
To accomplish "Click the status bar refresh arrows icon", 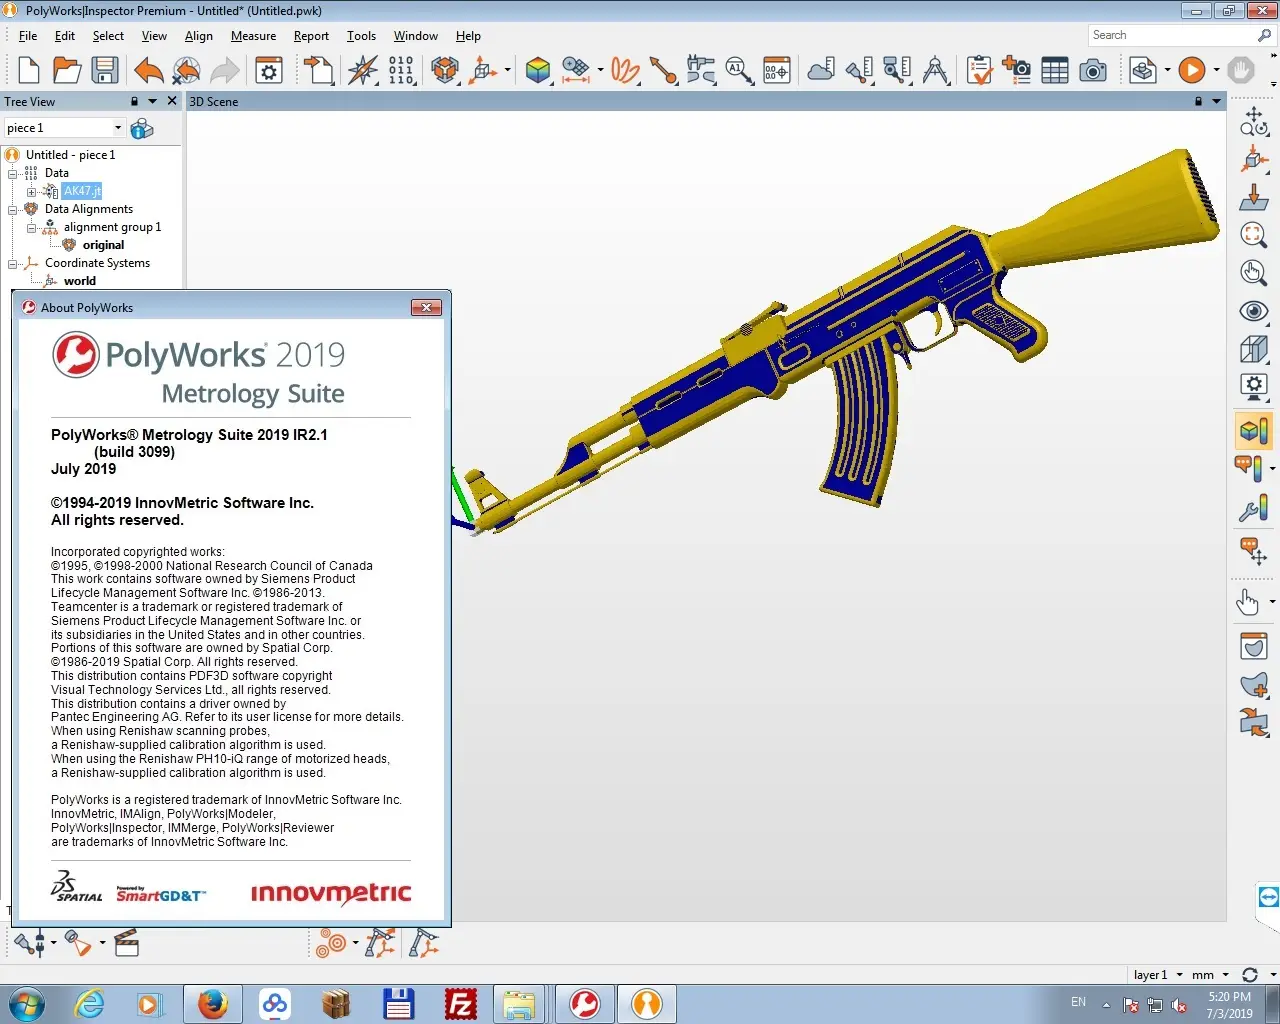I will tap(1249, 975).
